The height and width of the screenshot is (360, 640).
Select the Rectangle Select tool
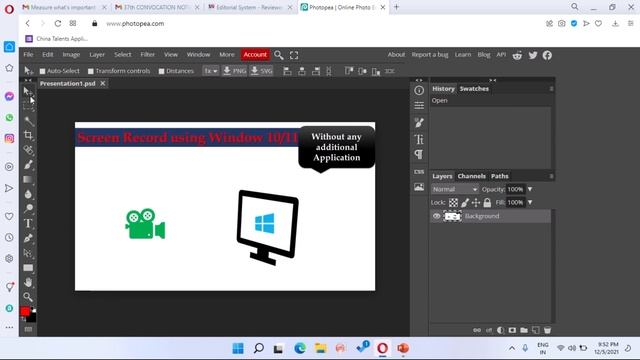28,106
